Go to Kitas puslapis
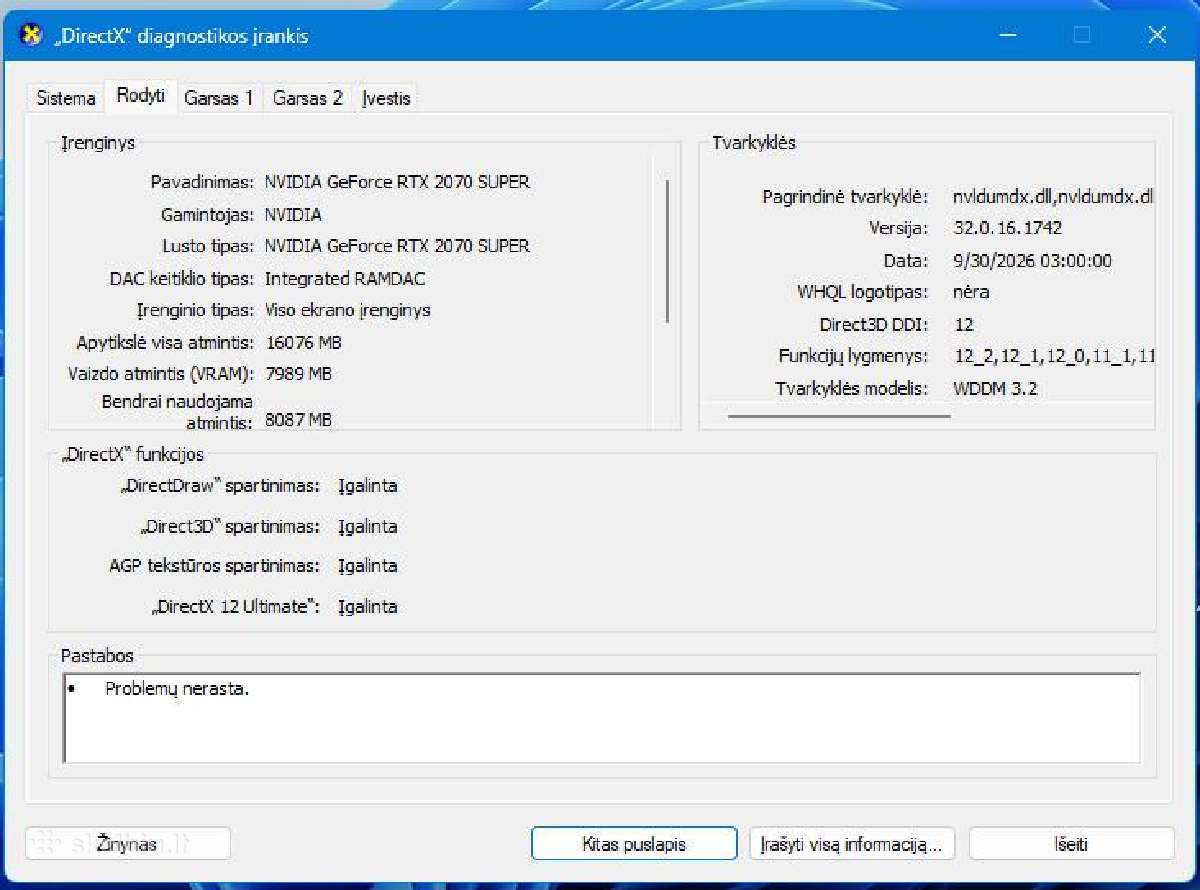Image resolution: width=1200 pixels, height=890 pixels. (x=634, y=844)
